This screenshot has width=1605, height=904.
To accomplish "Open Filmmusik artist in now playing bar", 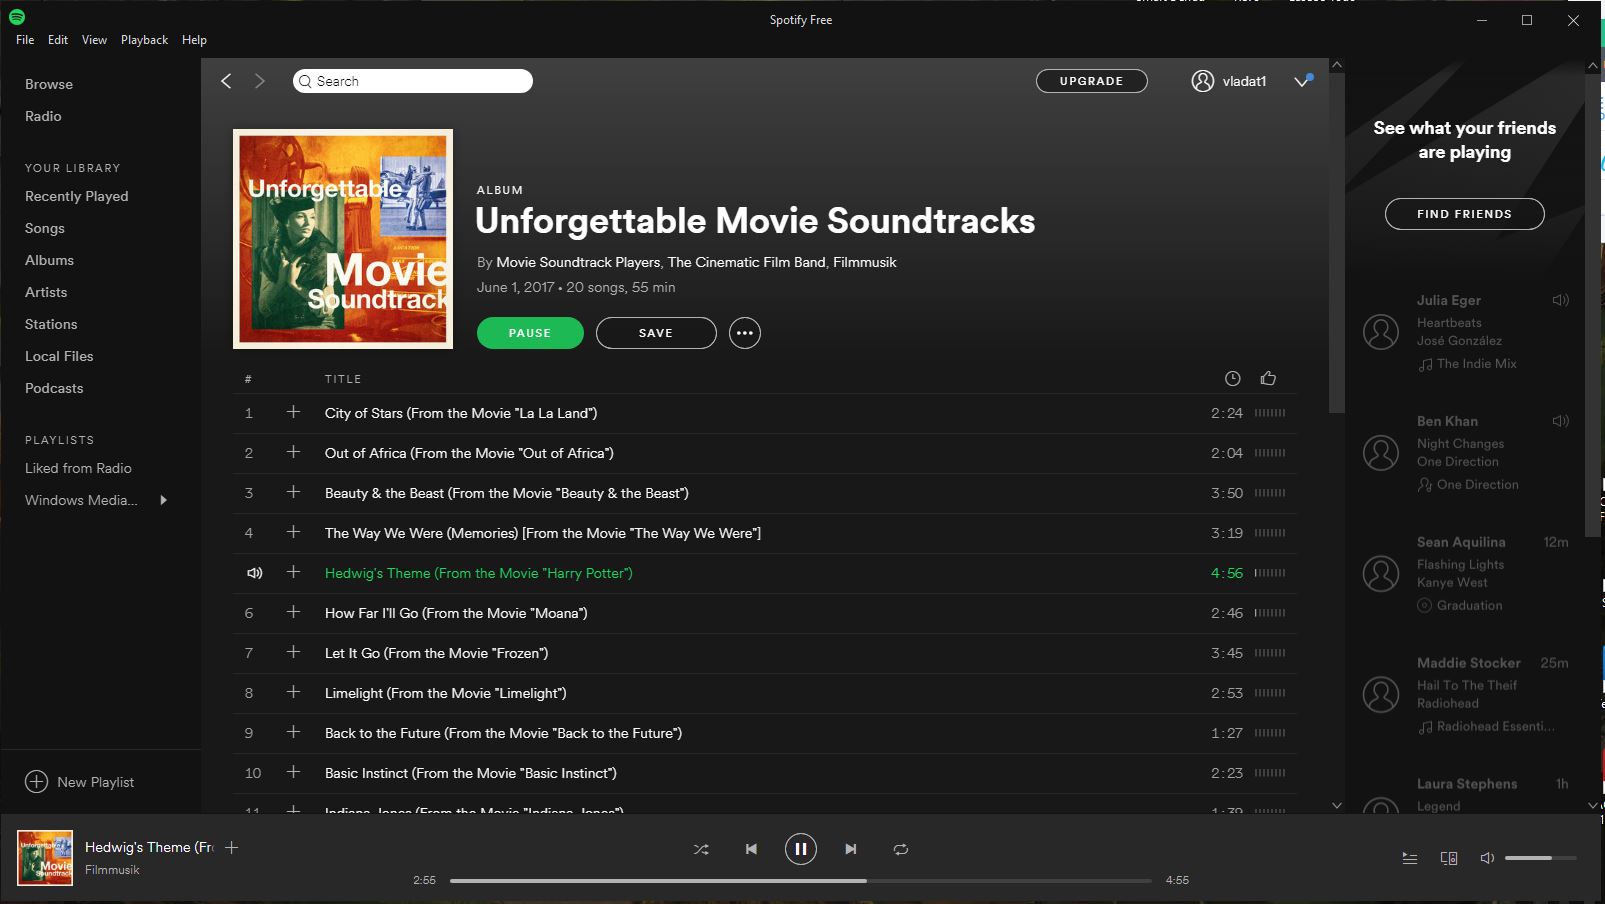I will (x=112, y=870).
